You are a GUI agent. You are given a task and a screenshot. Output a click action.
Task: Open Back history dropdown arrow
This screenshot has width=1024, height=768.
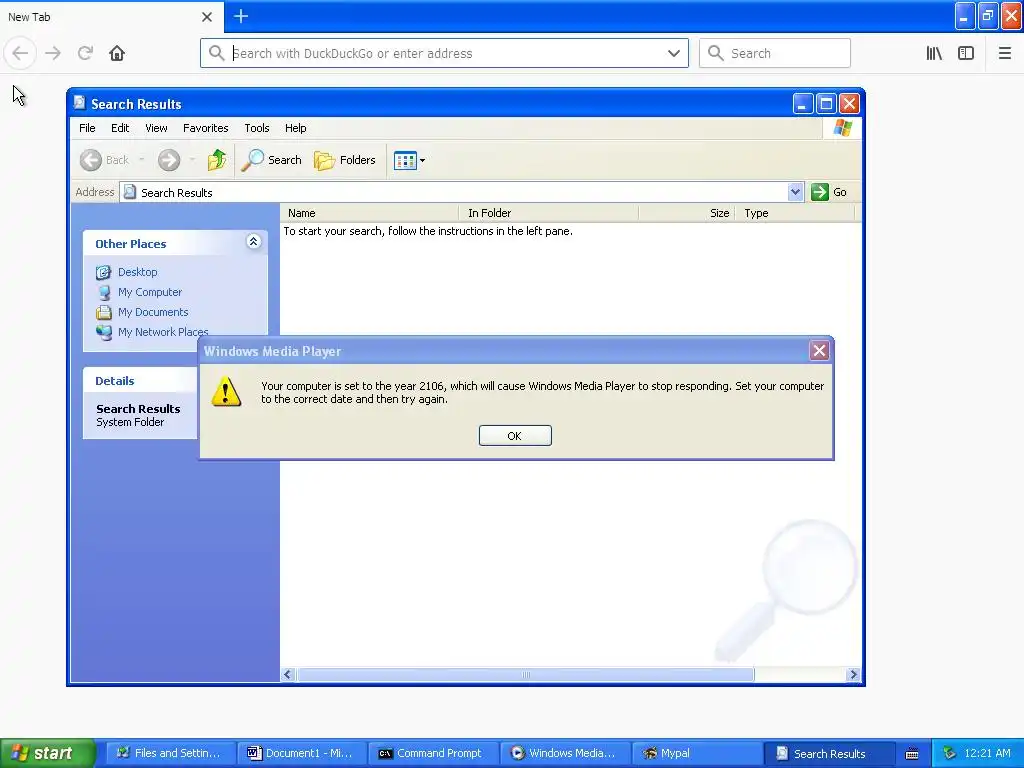tap(141, 160)
